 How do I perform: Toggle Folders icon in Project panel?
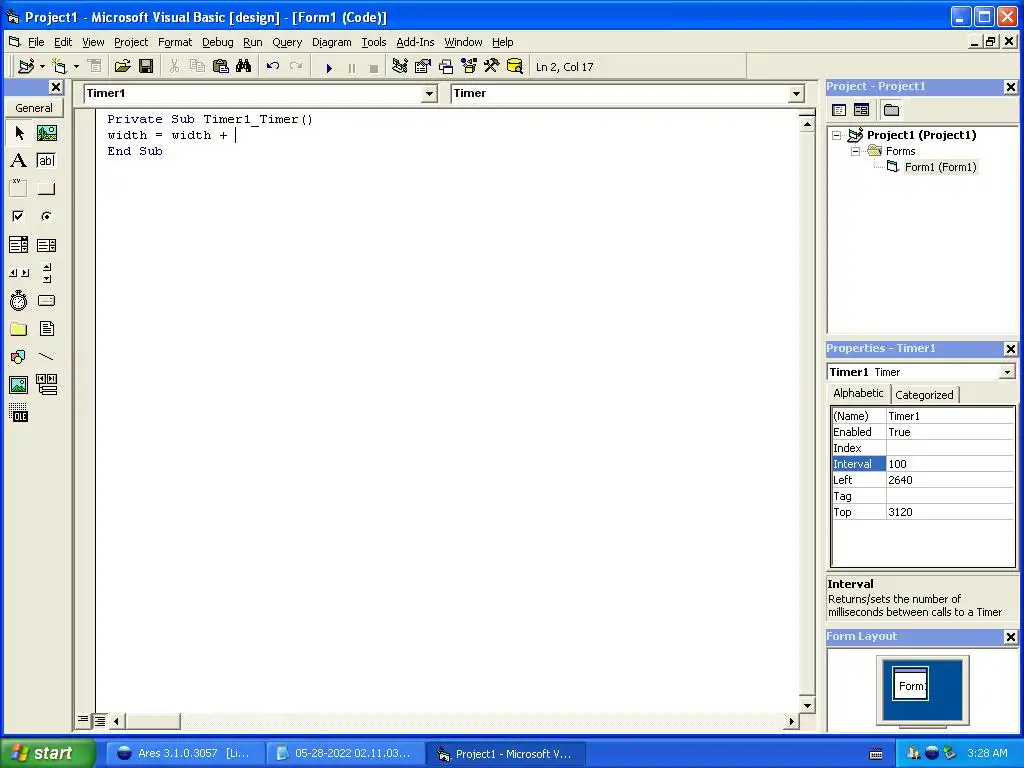891,110
